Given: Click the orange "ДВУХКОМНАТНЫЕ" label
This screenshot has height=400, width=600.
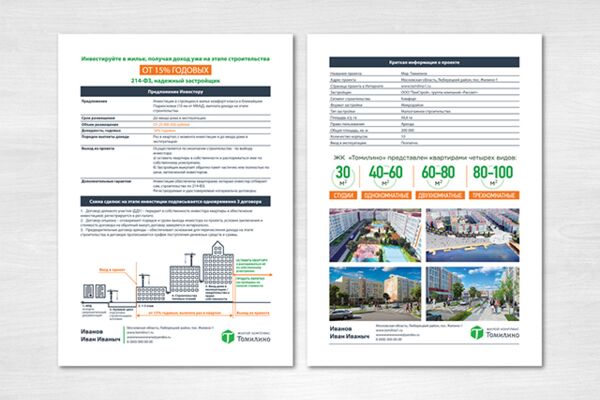Looking at the screenshot, I should pyautogui.click(x=440, y=195).
